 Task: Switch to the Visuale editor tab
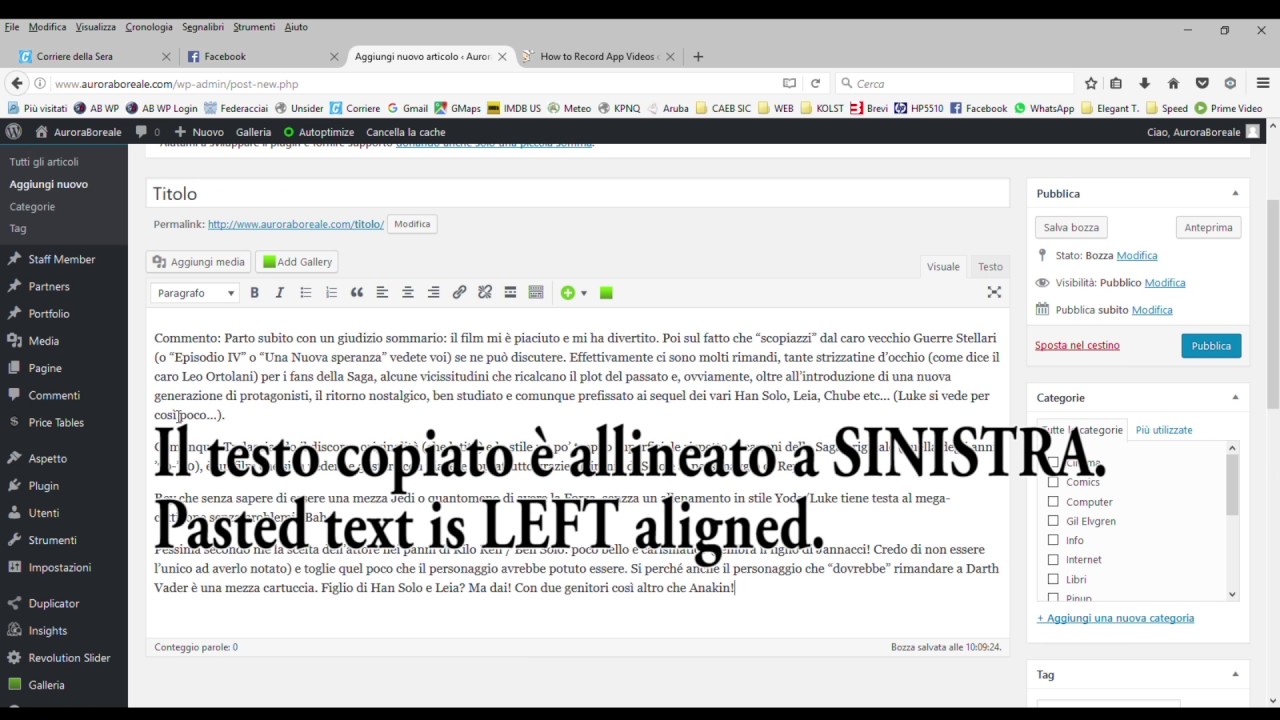(943, 267)
